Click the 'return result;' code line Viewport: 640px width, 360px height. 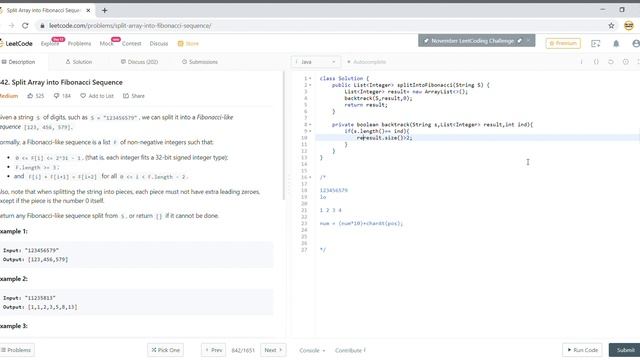(366, 105)
